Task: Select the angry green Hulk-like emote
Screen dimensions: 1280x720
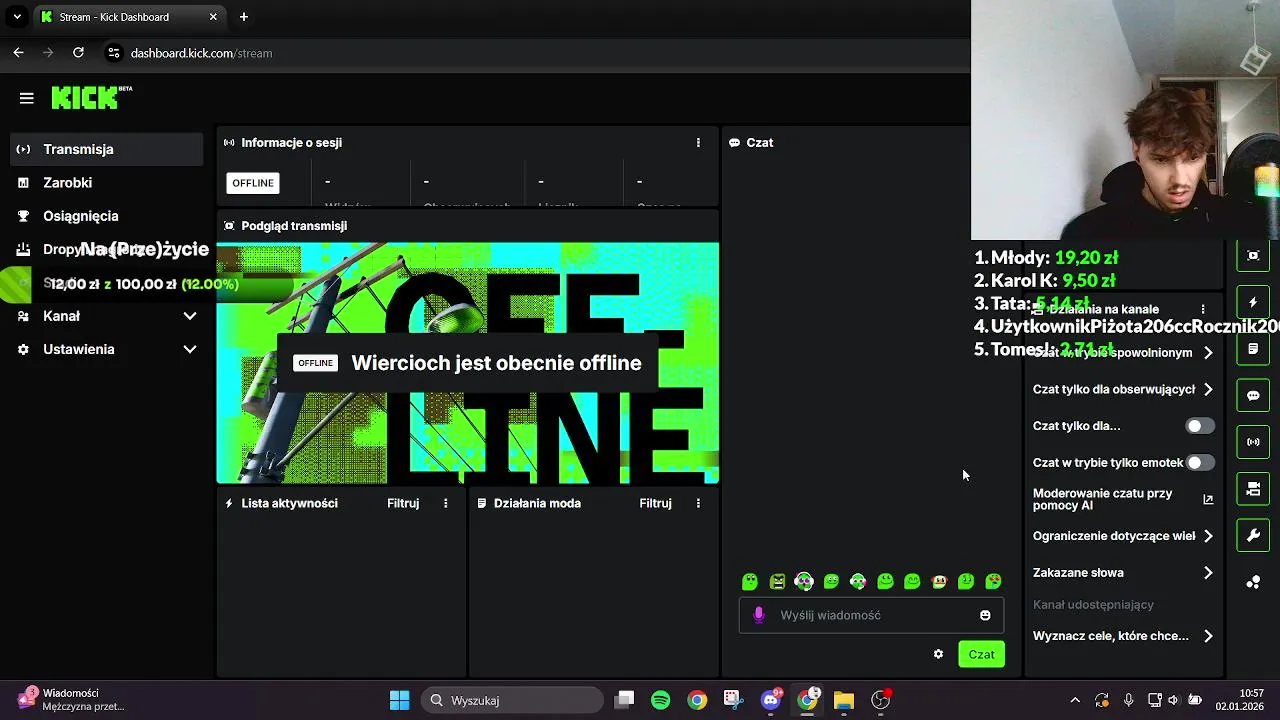Action: 777,581
